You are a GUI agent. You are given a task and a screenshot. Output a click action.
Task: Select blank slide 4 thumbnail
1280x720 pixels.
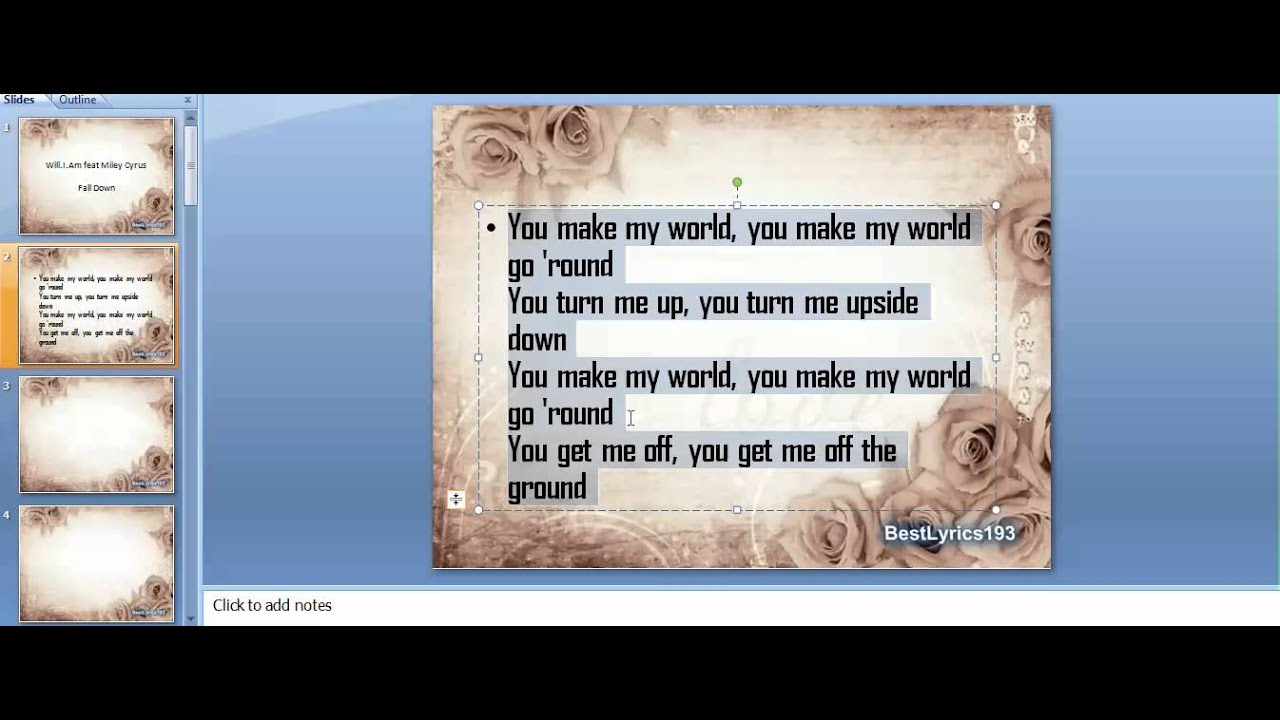tap(97, 563)
